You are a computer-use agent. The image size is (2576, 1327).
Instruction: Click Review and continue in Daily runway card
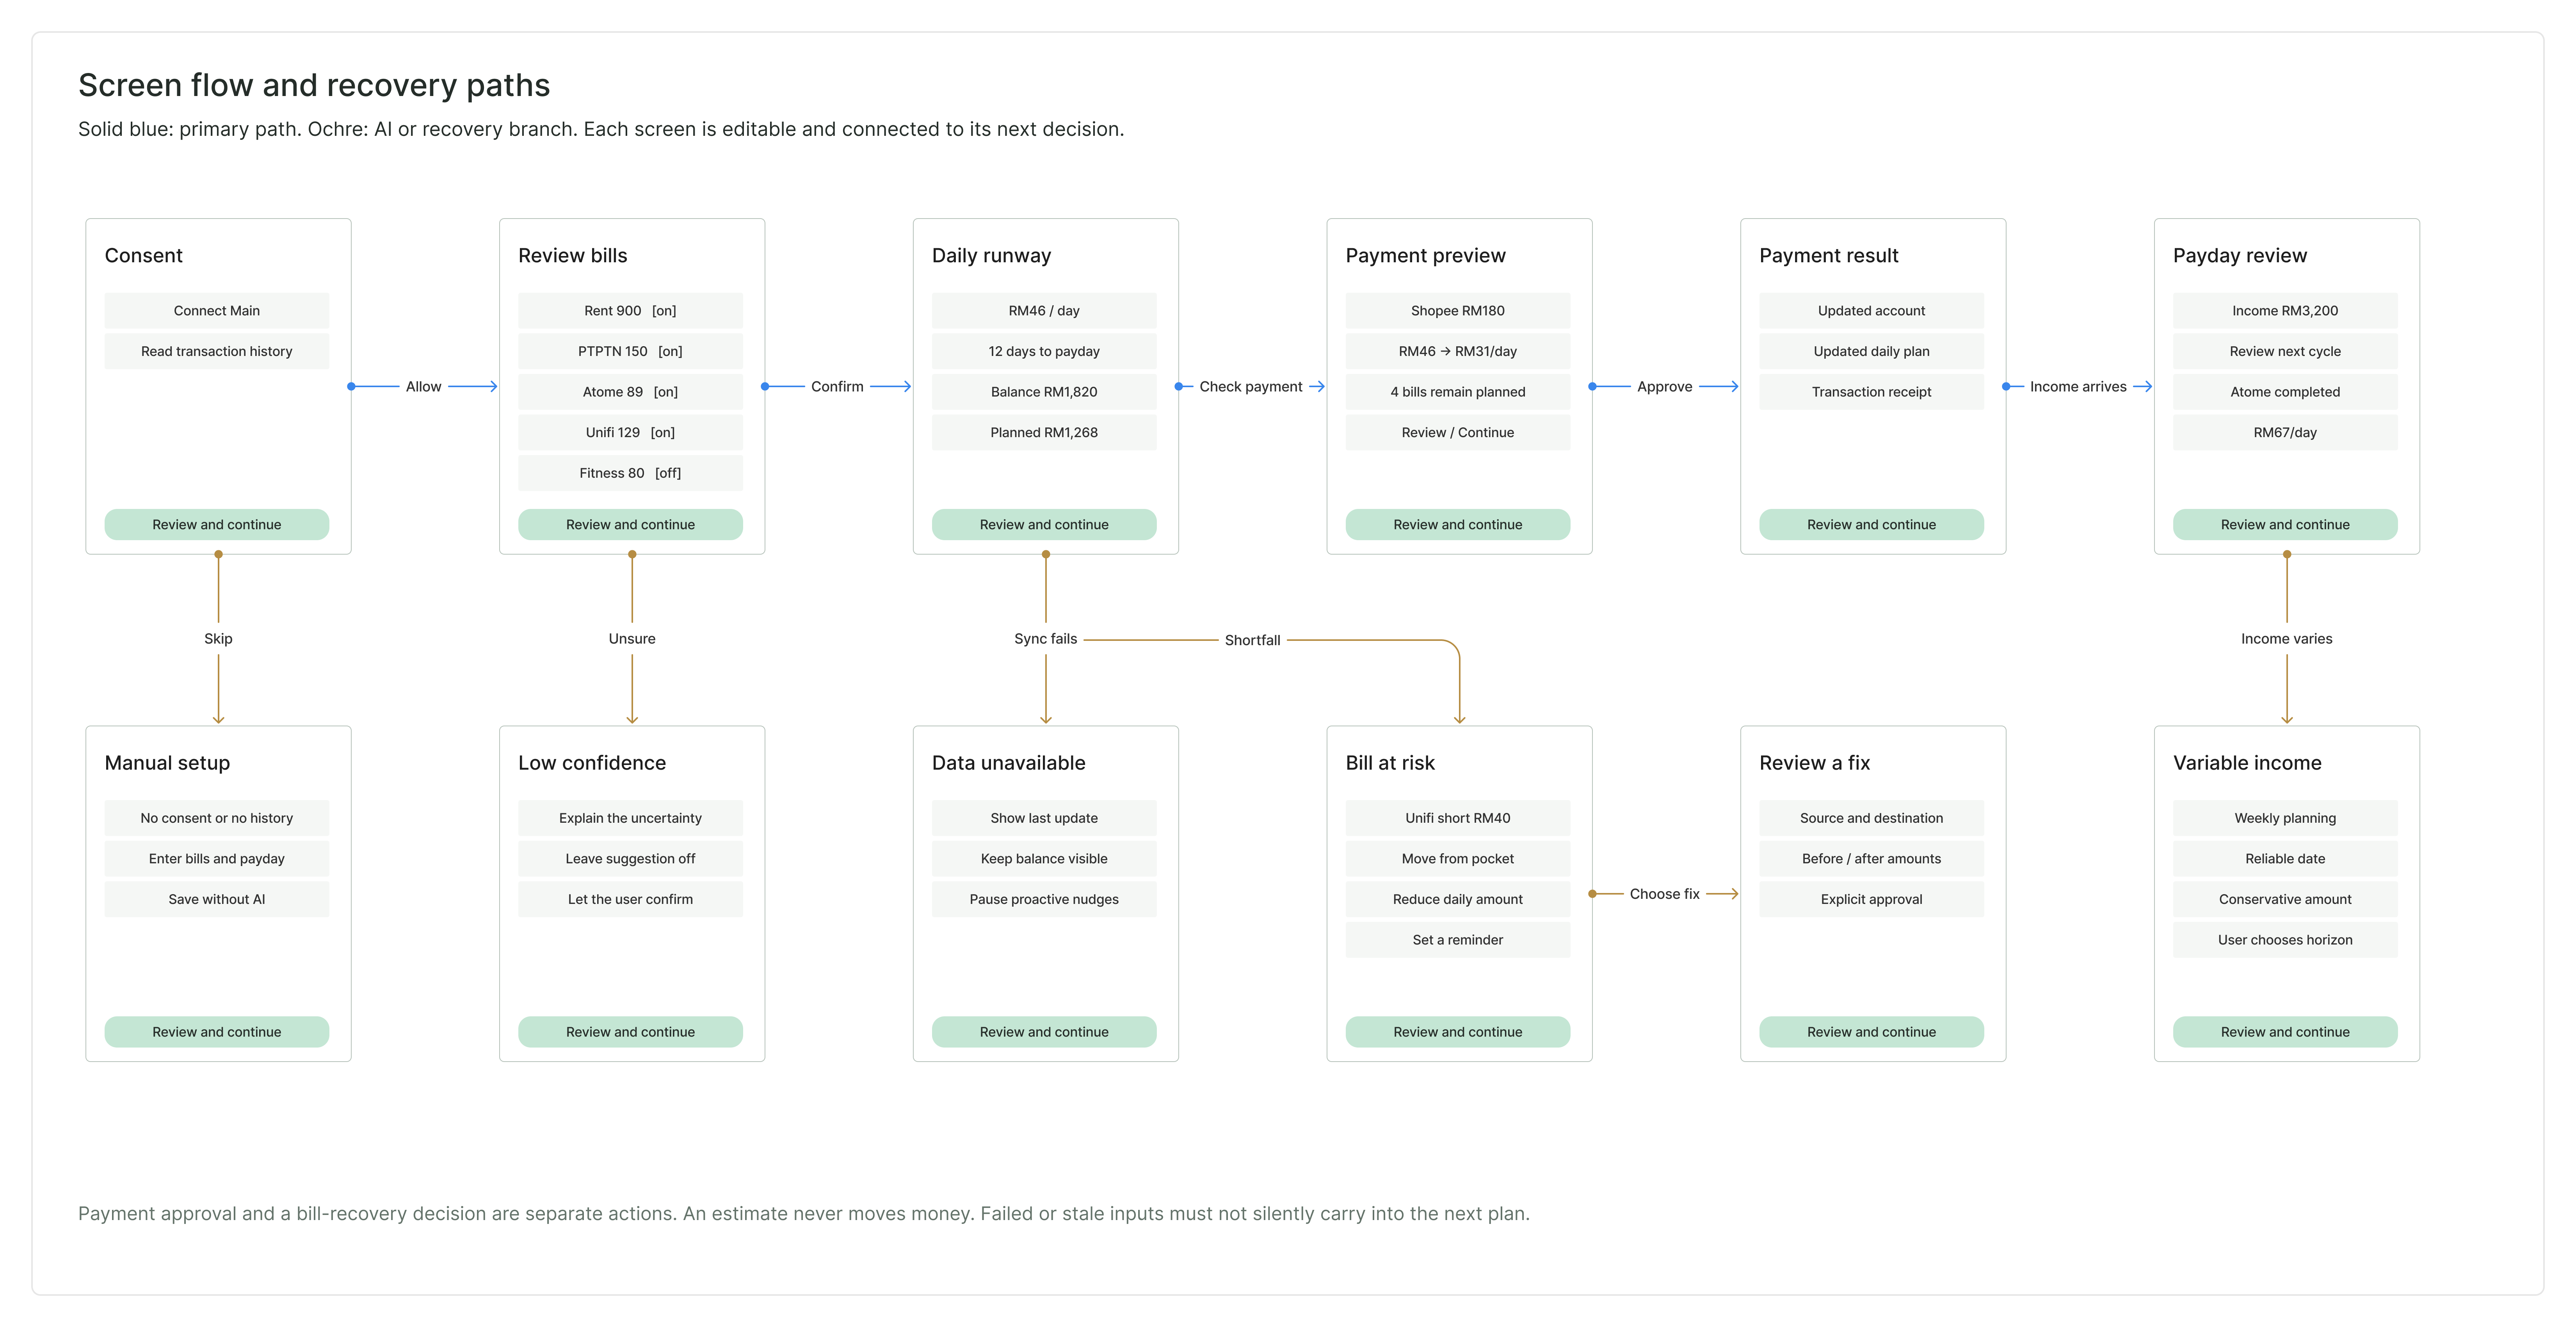coord(1044,524)
